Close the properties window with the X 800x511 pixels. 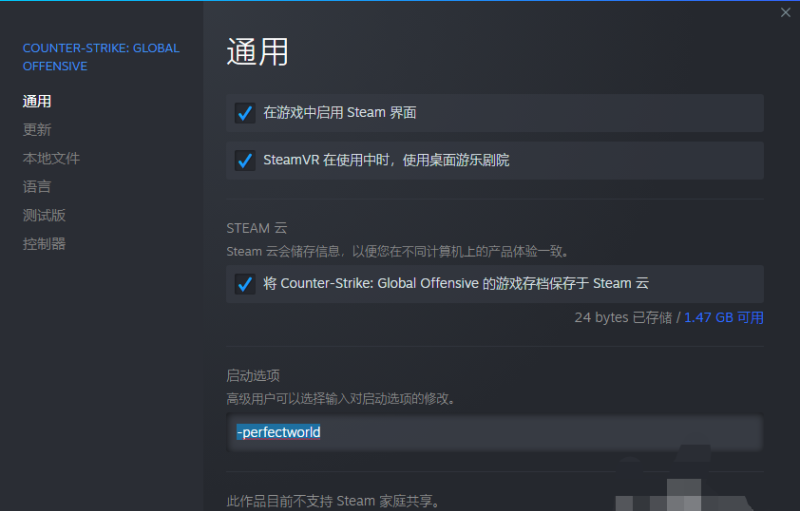[785, 13]
